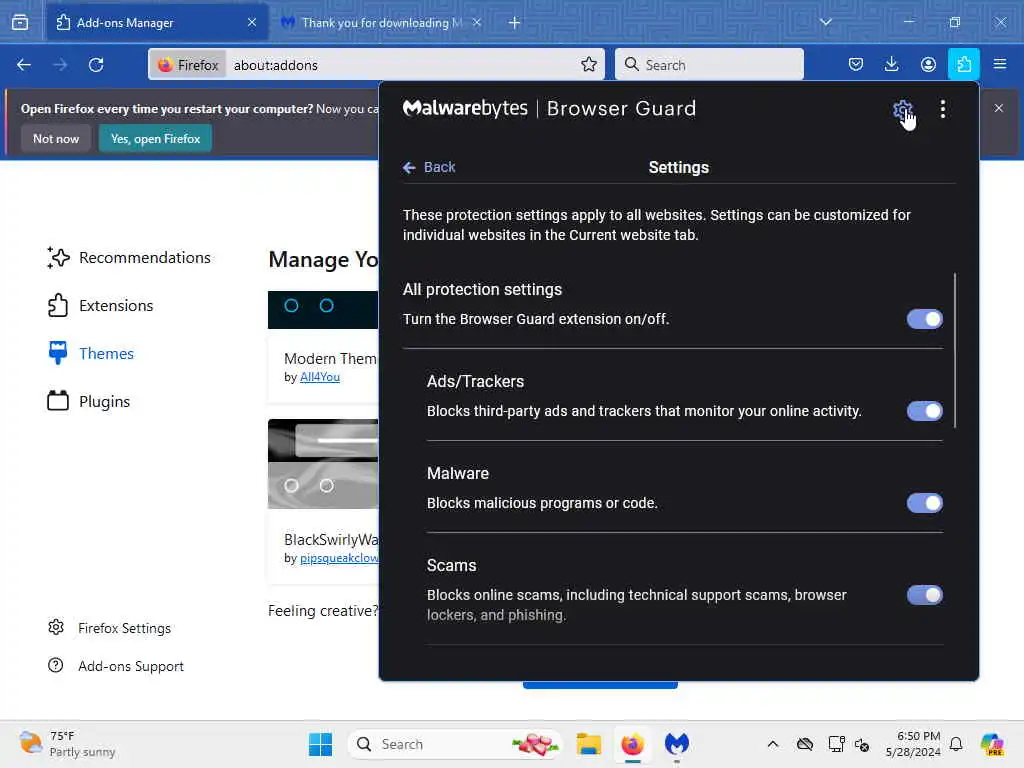Viewport: 1024px width, 768px height.
Task: Open Recommendations in add-ons sidebar
Action: tap(129, 257)
